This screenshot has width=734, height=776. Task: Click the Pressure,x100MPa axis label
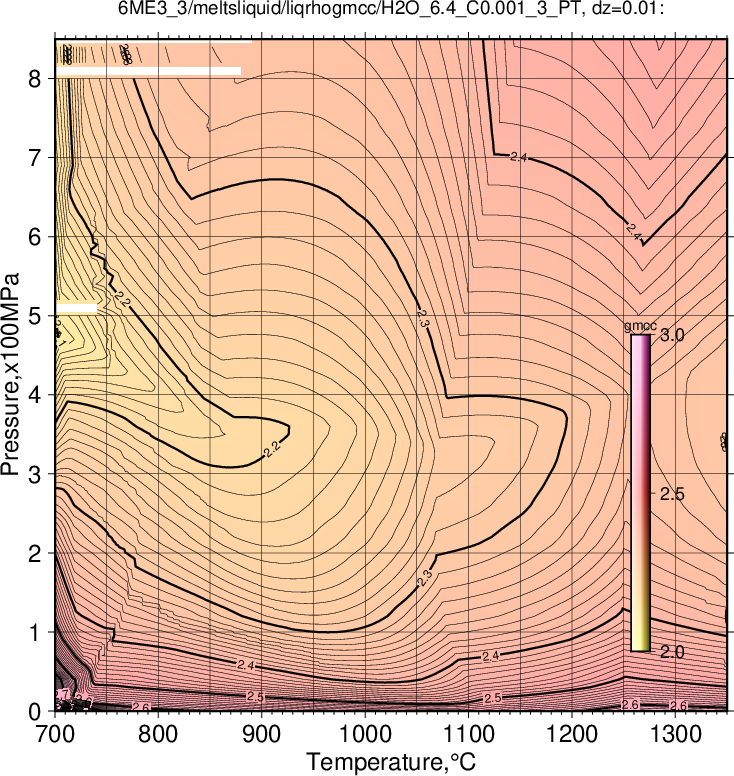(x=10, y=374)
